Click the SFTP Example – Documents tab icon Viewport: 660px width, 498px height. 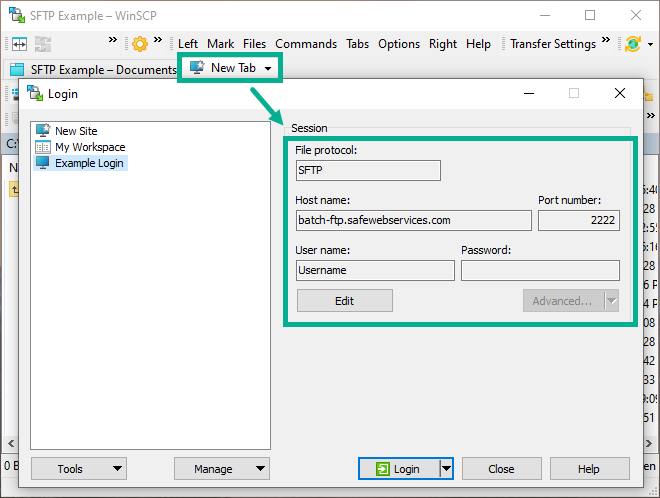pyautogui.click(x=17, y=69)
